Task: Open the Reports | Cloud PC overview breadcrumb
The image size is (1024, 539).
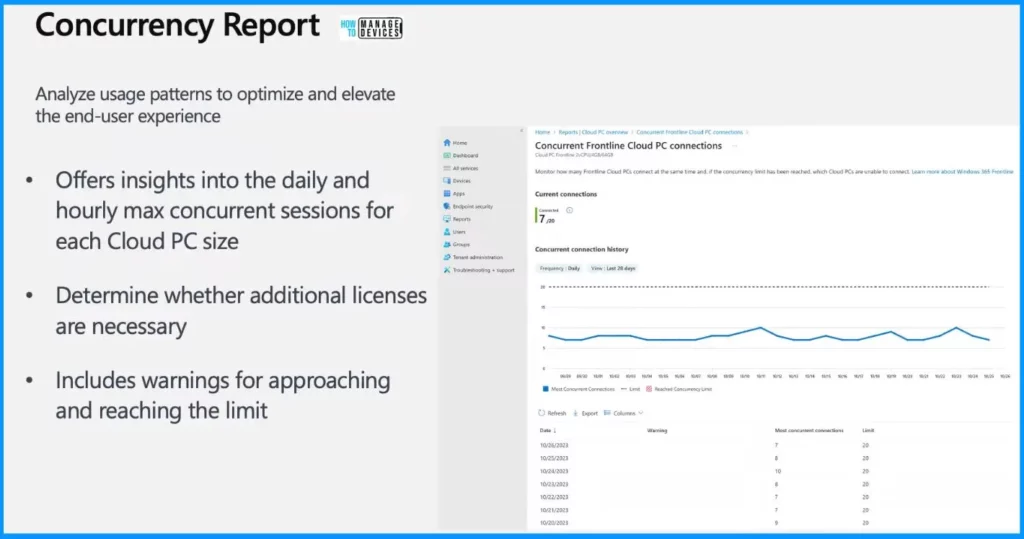Action: [593, 132]
